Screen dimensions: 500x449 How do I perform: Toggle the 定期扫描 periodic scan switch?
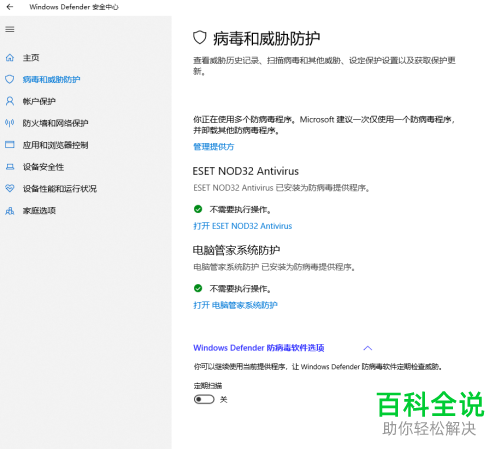[204, 399]
